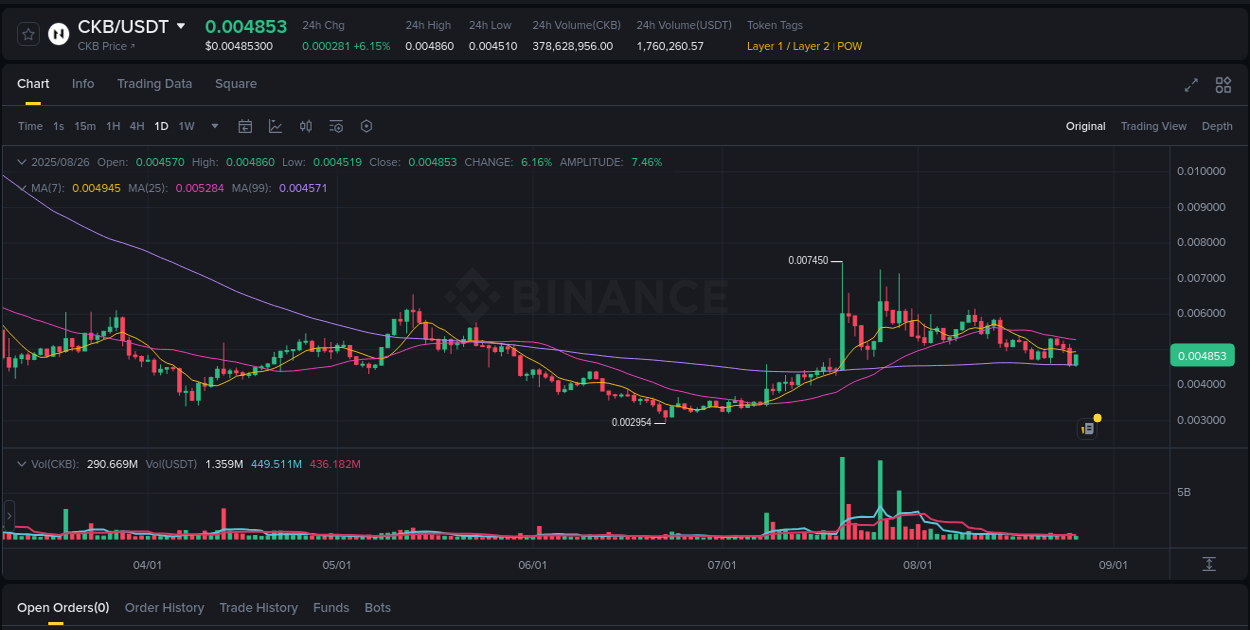
Task: Switch to the Trading Data tab
Action: click(x=154, y=84)
